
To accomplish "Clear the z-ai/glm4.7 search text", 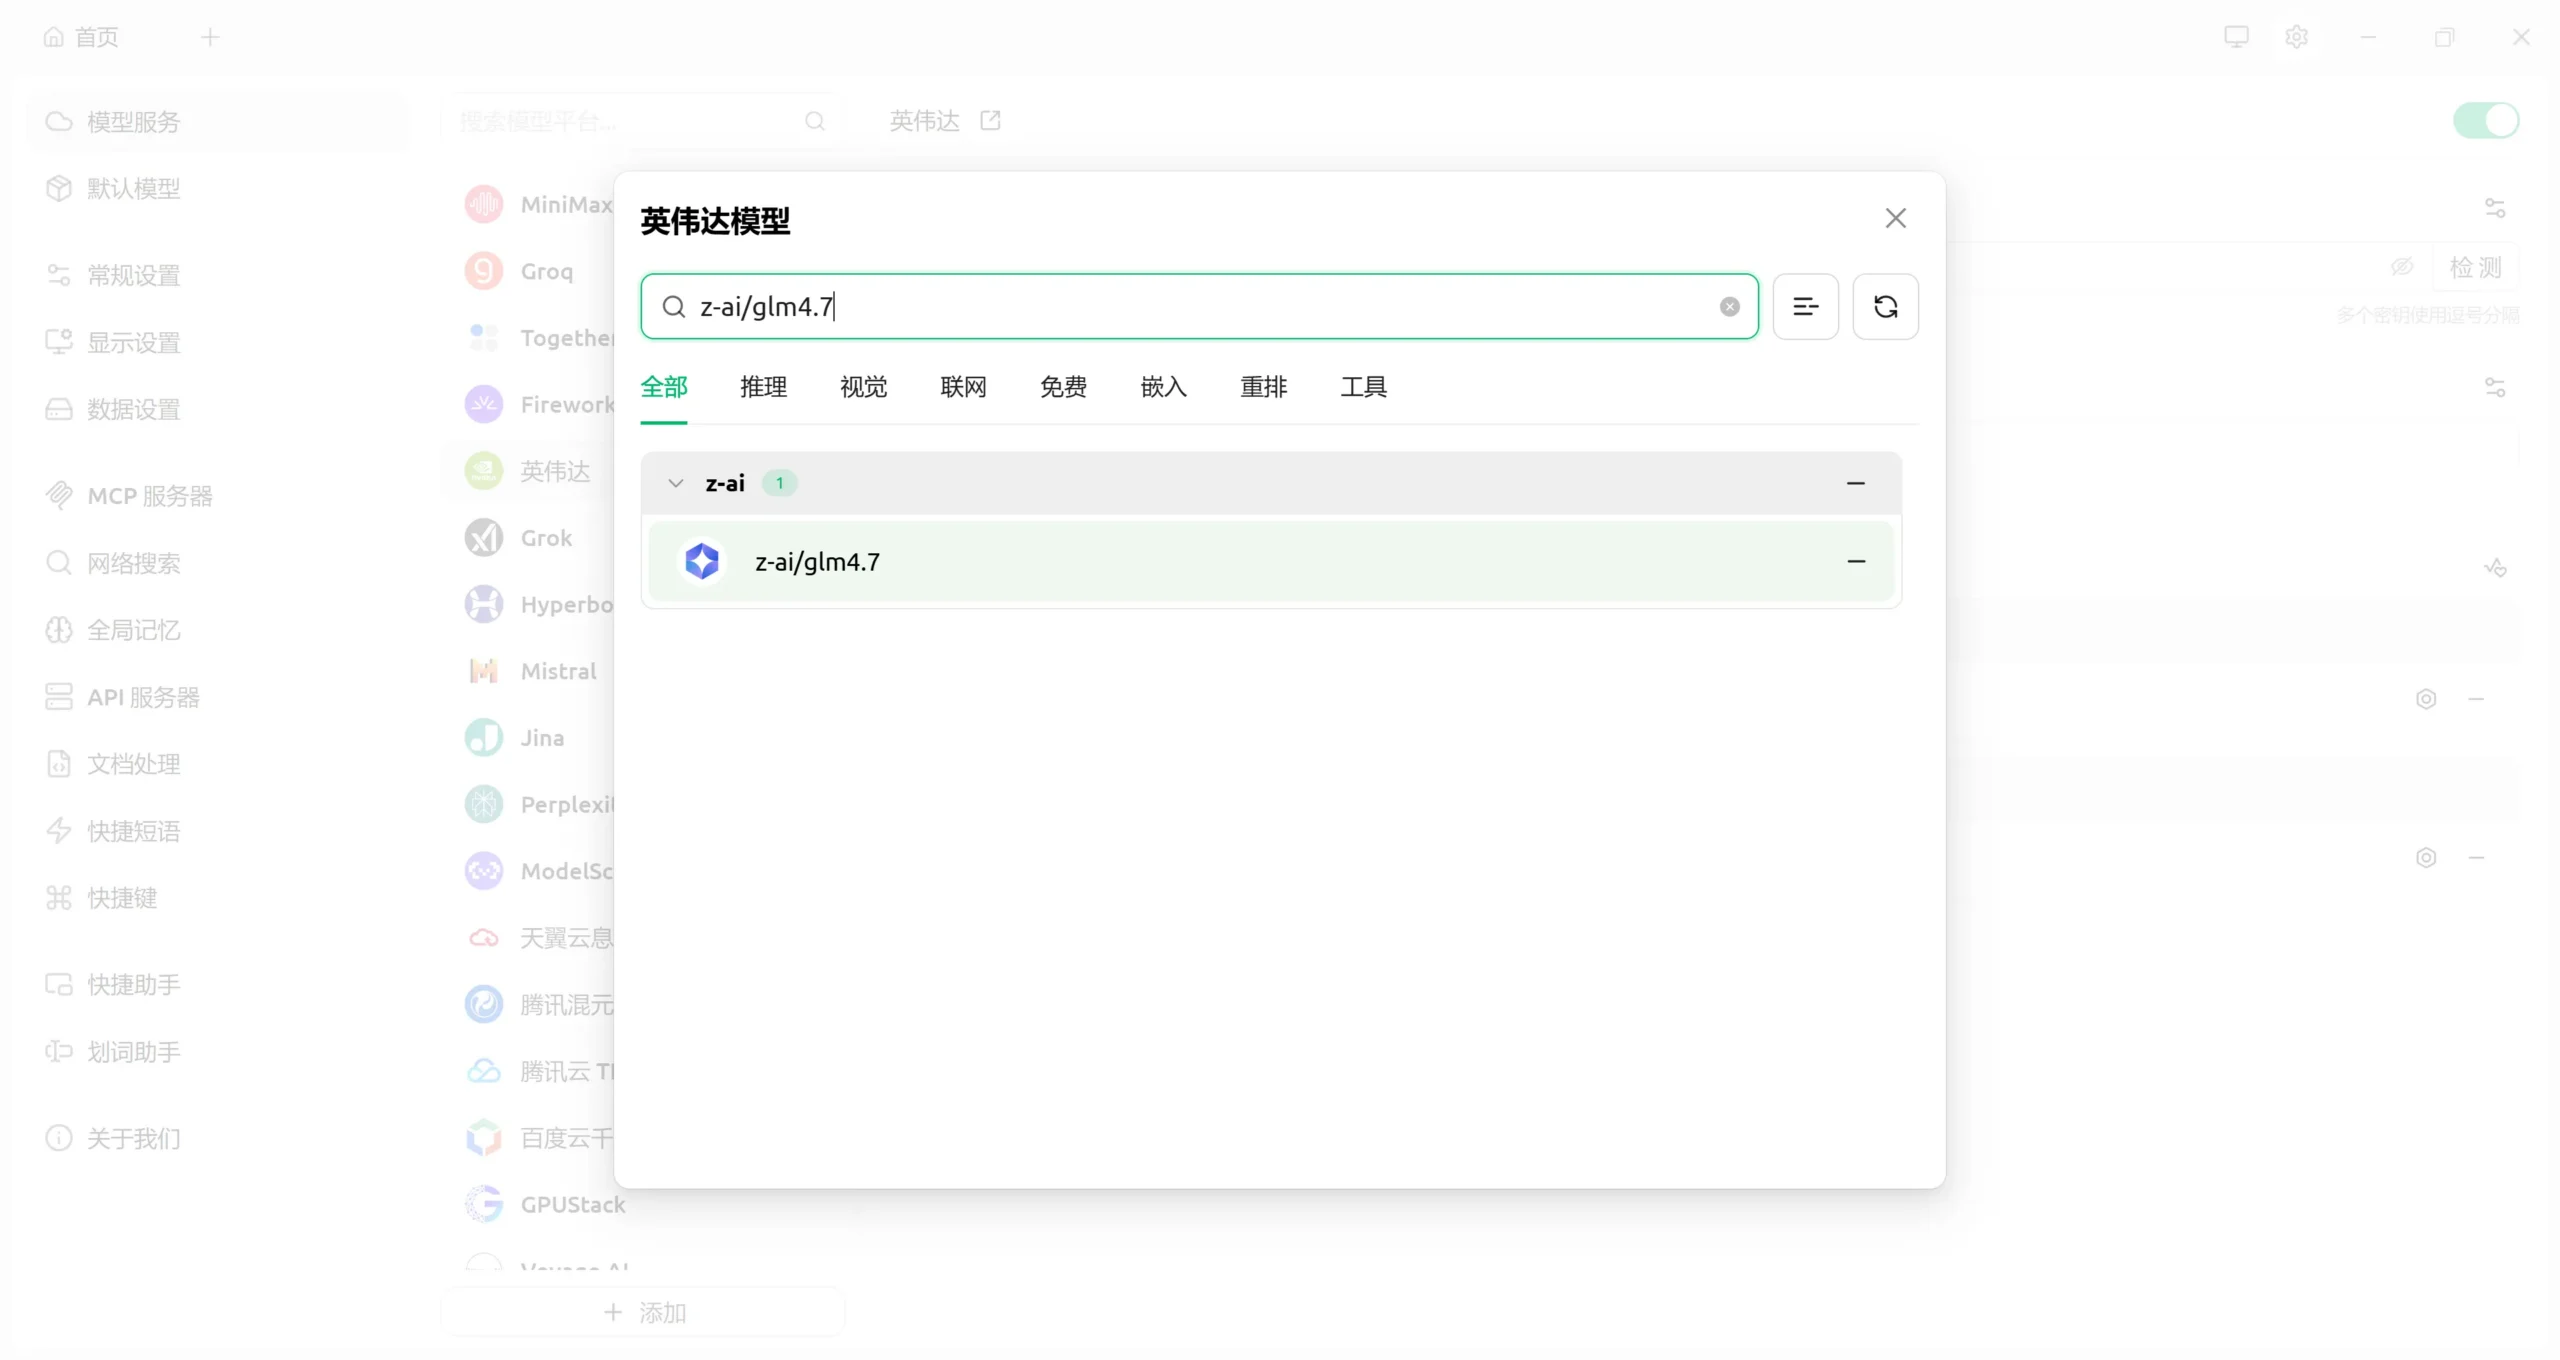I will [1729, 306].
